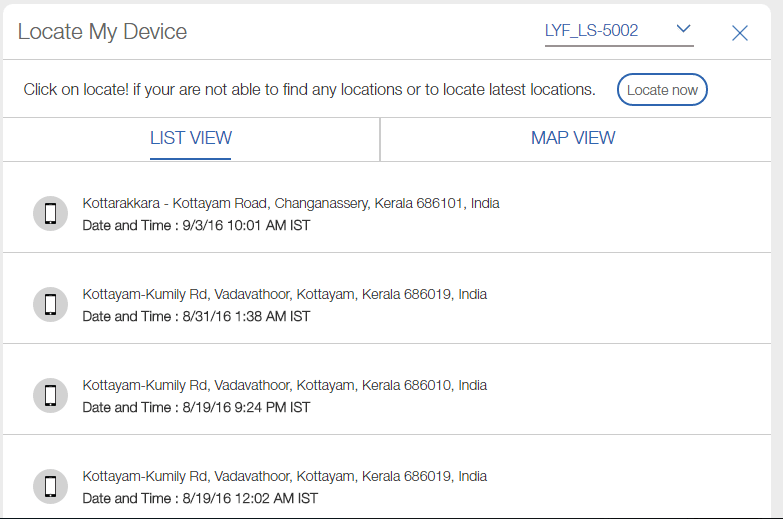The image size is (783, 519).
Task: Click the phone icon for the 12:02 AM entry
Action: [50, 487]
